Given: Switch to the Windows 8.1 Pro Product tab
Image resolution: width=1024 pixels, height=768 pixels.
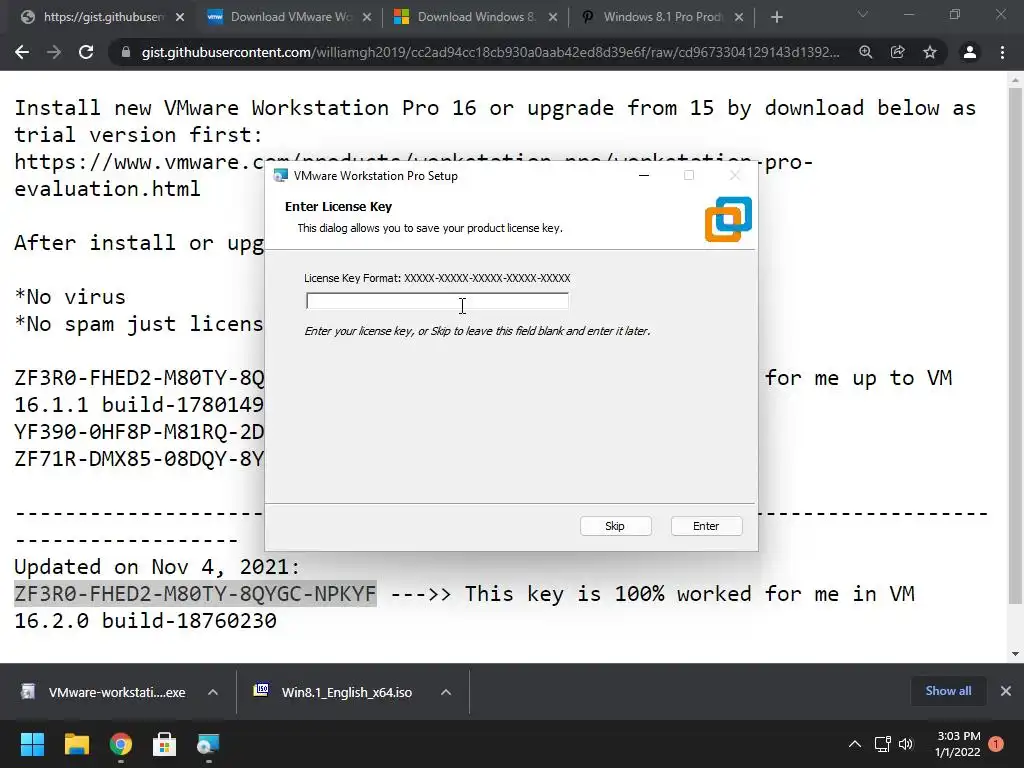Looking at the screenshot, I should [662, 17].
